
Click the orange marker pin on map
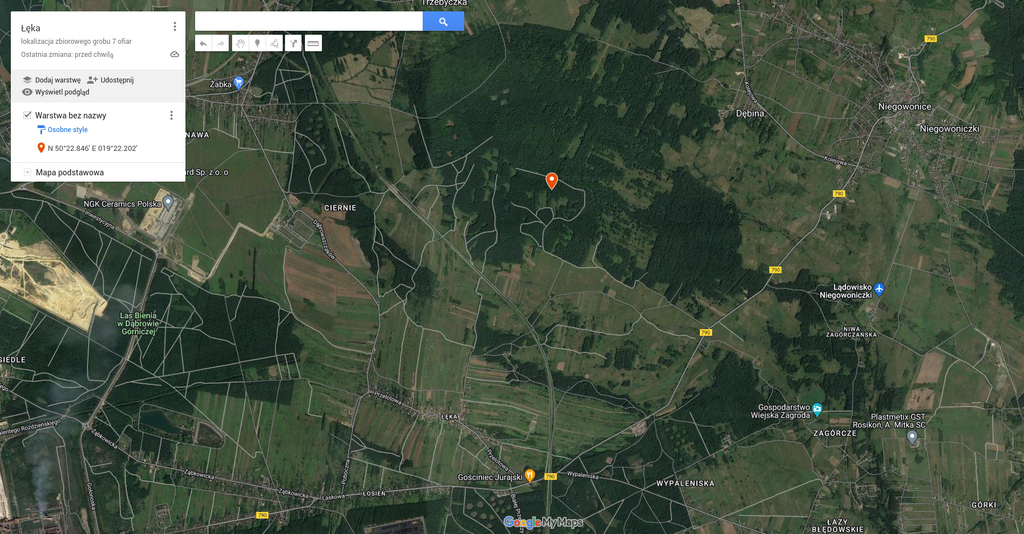pyautogui.click(x=552, y=181)
